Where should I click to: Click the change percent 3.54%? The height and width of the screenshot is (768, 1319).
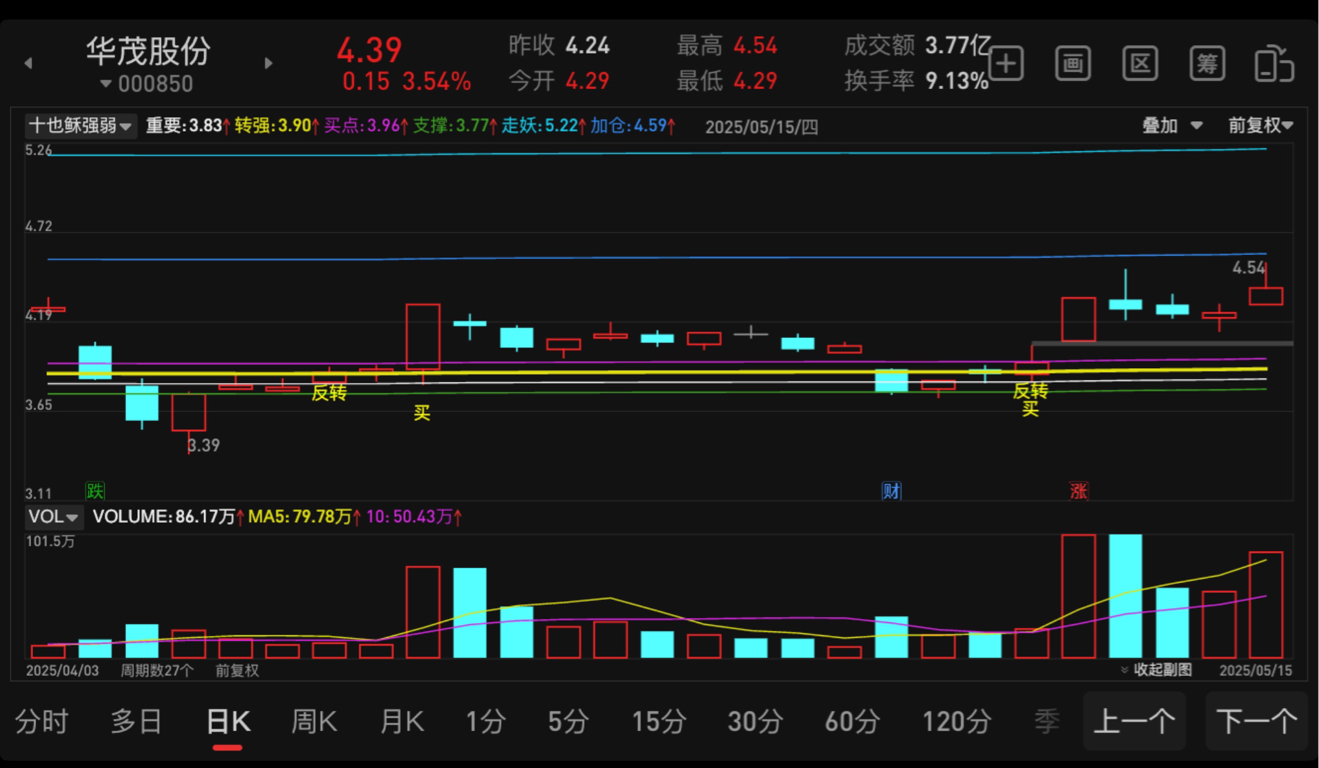click(x=436, y=82)
